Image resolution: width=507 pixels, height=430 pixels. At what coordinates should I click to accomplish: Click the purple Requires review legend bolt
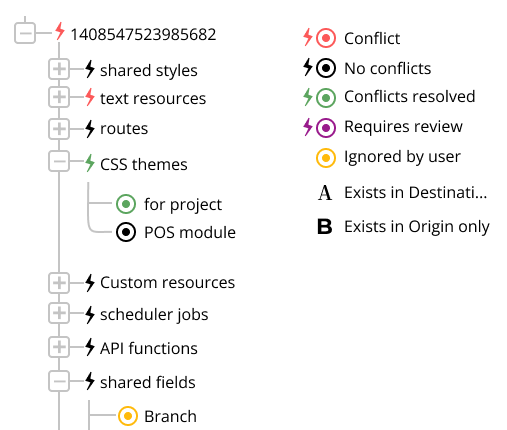308,127
